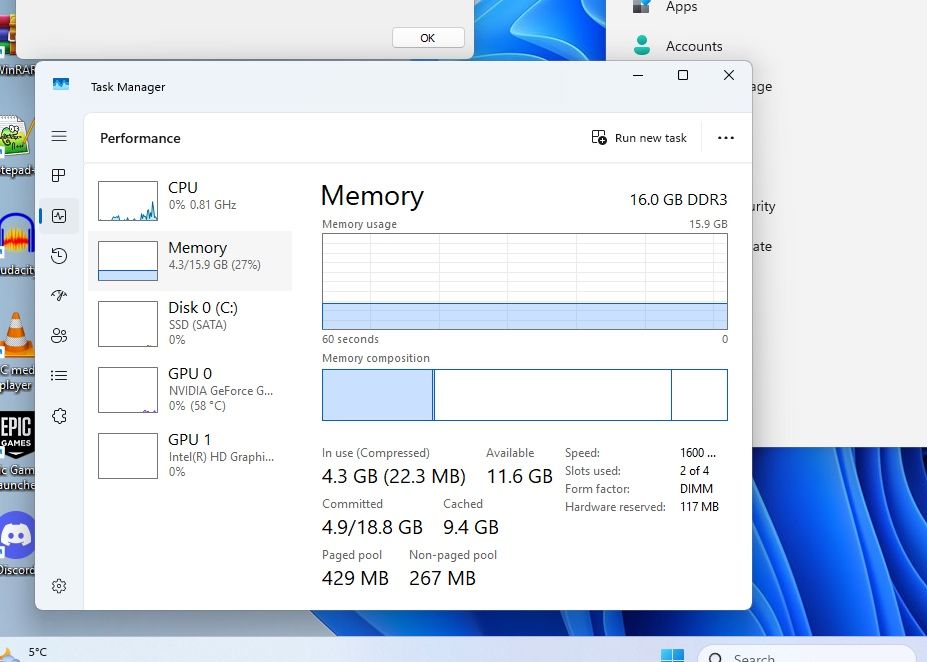Click the standby section of memory composition bar
927x662 pixels.
click(x=553, y=395)
